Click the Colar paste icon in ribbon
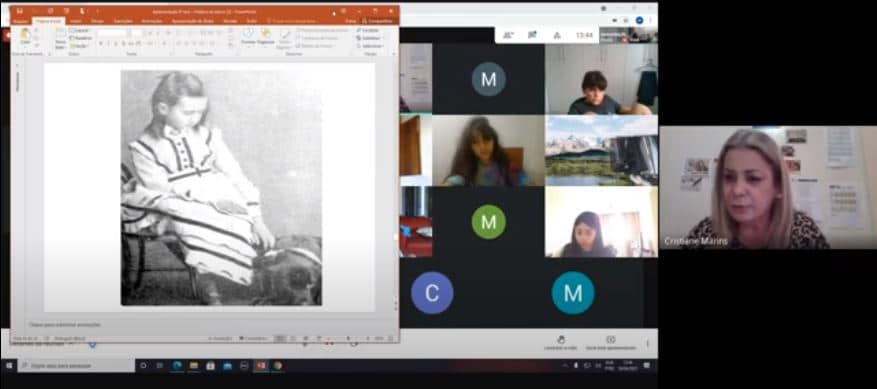Viewport: 877px width, 389px height. coord(25,37)
